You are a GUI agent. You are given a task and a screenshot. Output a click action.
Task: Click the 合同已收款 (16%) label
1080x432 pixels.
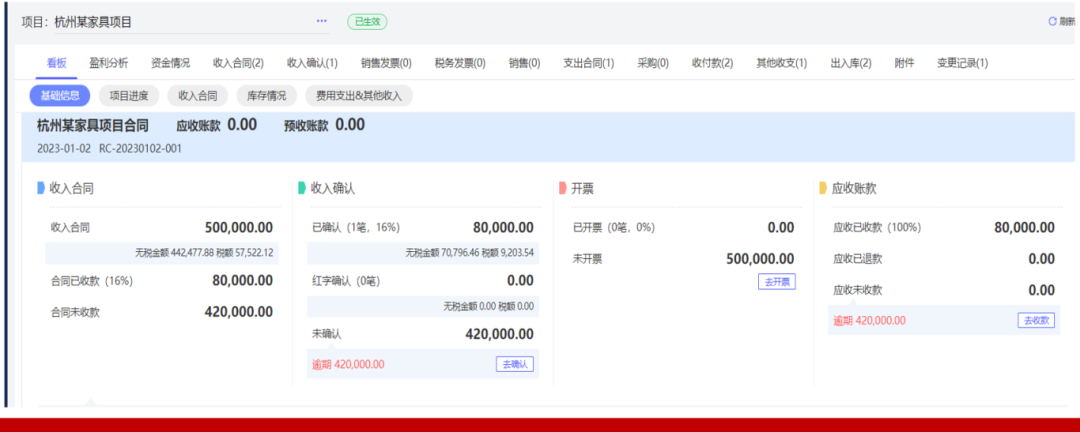92,280
